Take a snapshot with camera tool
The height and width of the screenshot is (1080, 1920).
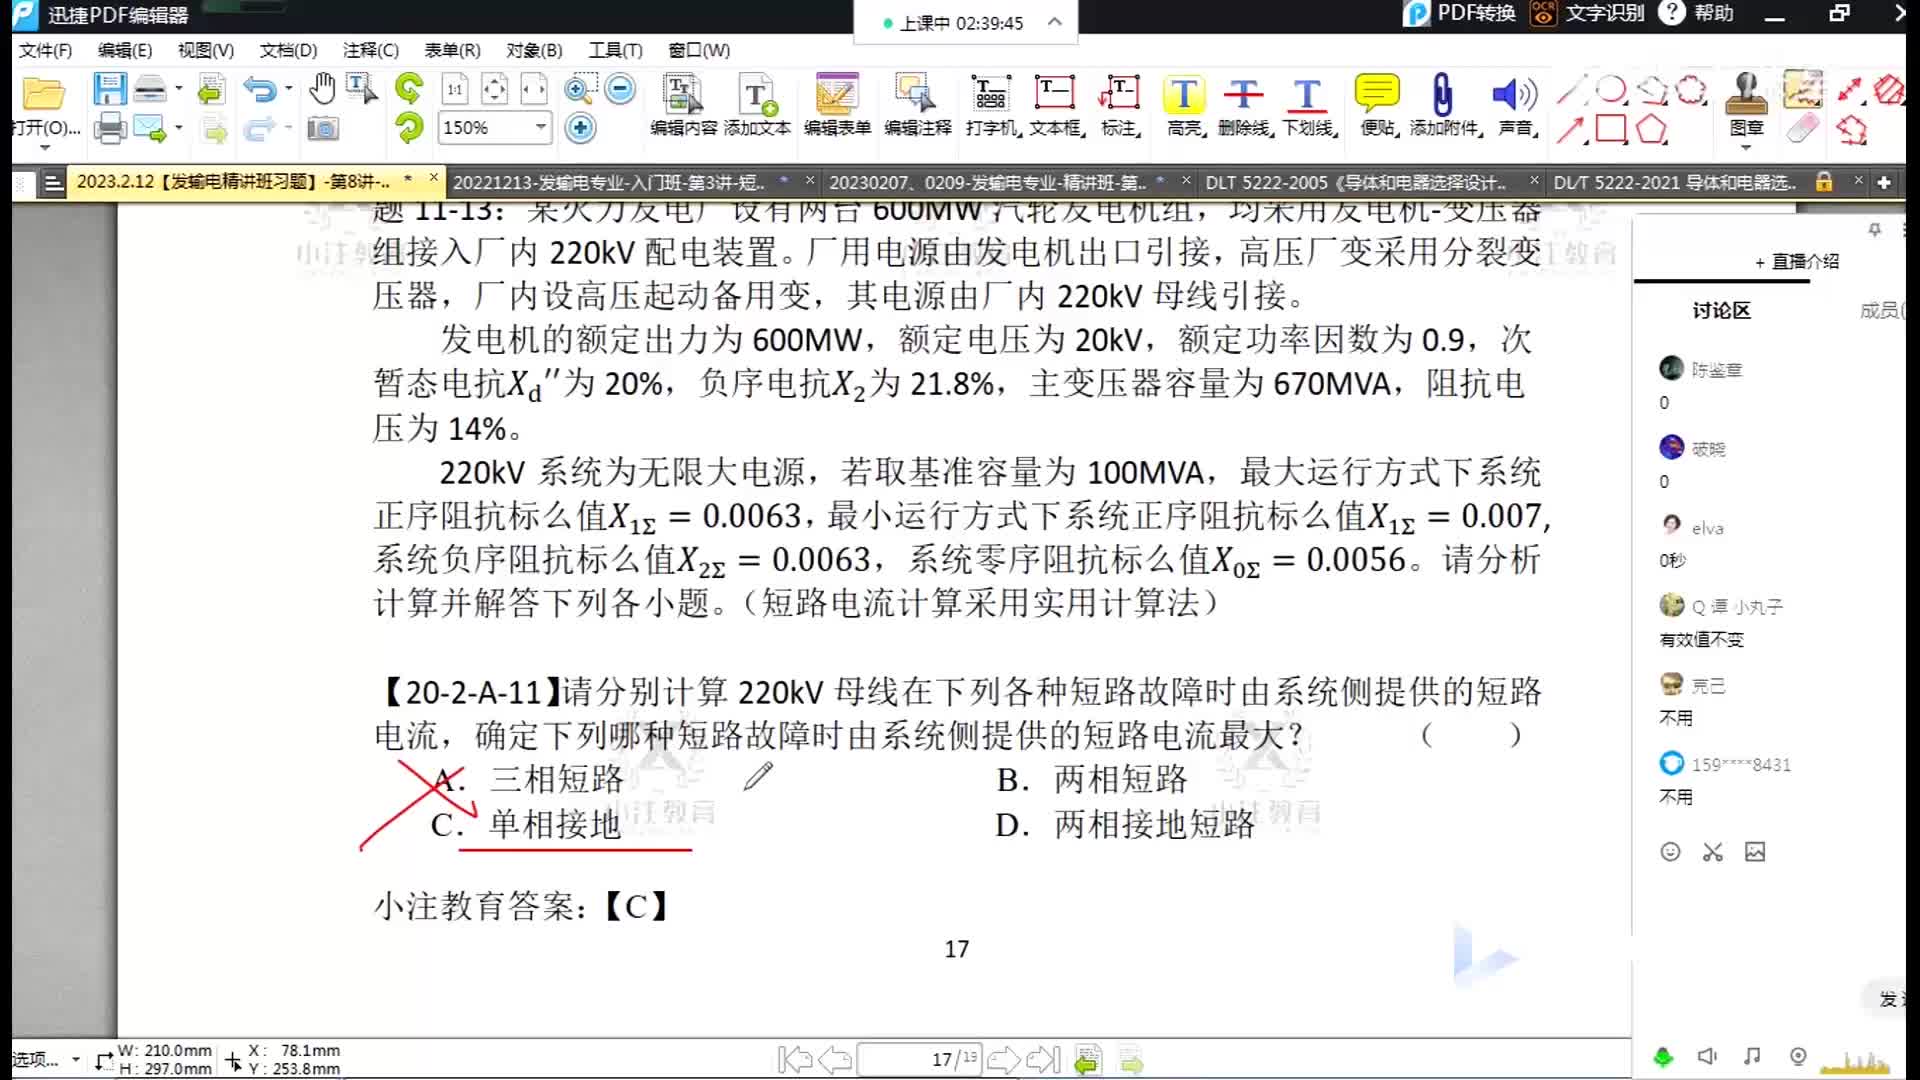point(322,129)
